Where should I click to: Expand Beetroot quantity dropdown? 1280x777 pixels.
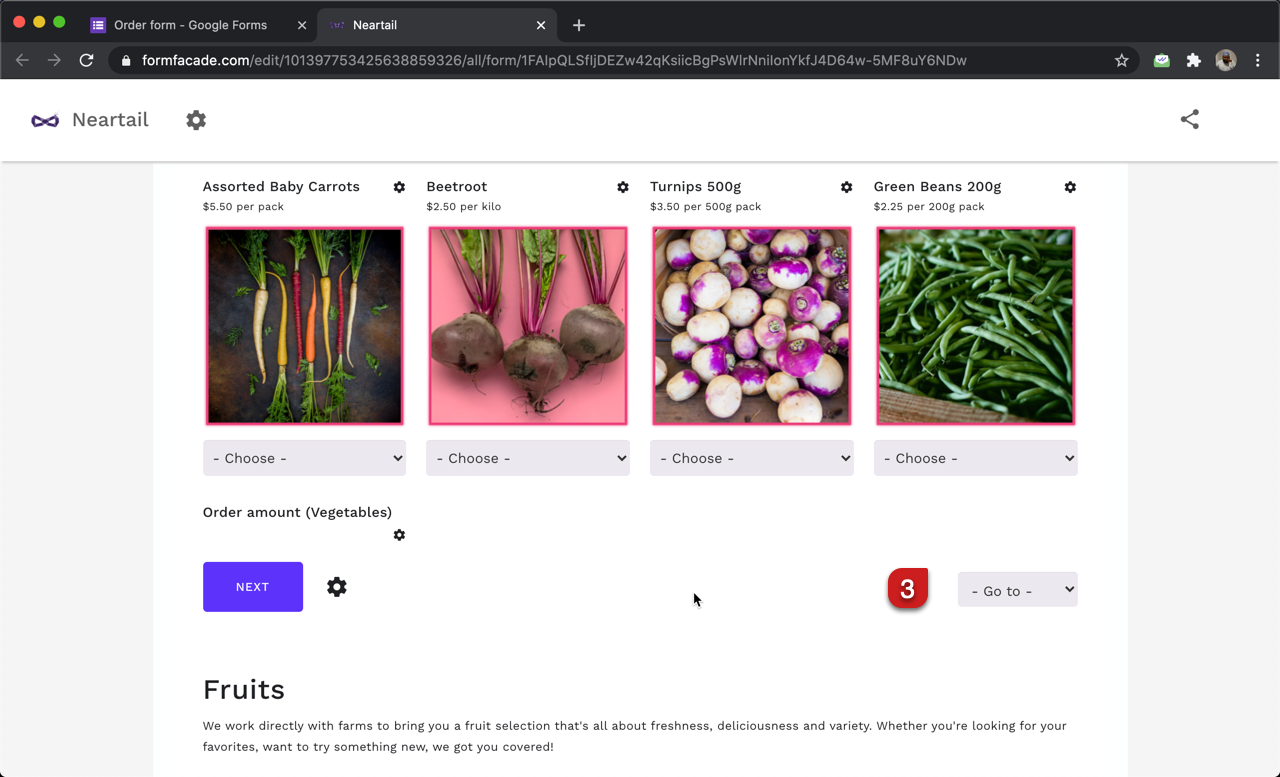tap(528, 458)
